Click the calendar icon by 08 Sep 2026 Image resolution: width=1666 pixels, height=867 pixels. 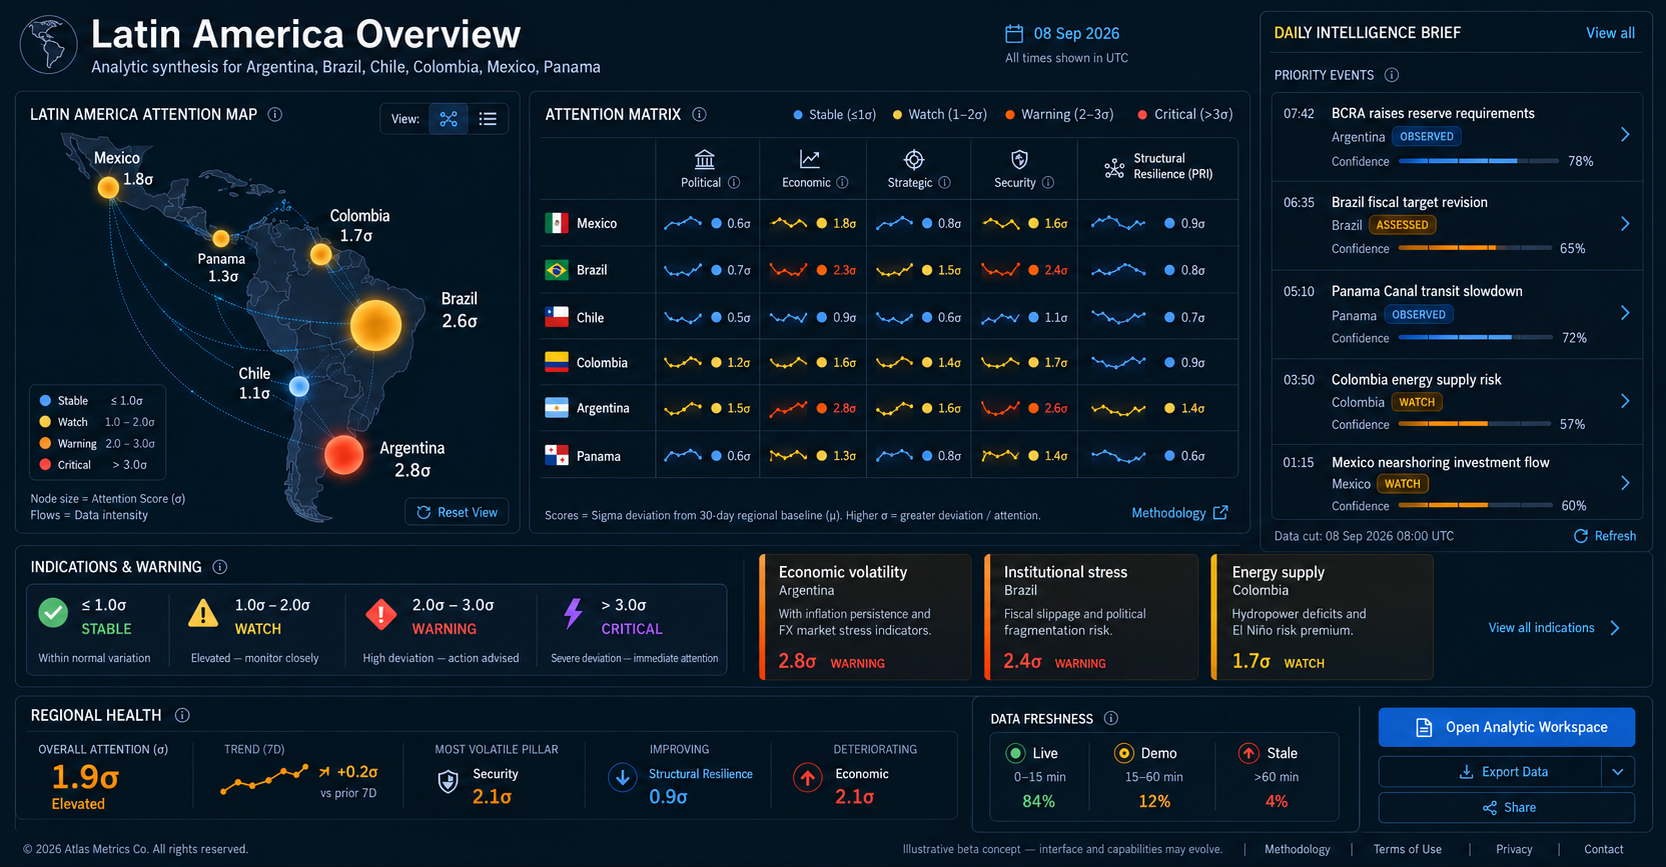[x=1014, y=34]
